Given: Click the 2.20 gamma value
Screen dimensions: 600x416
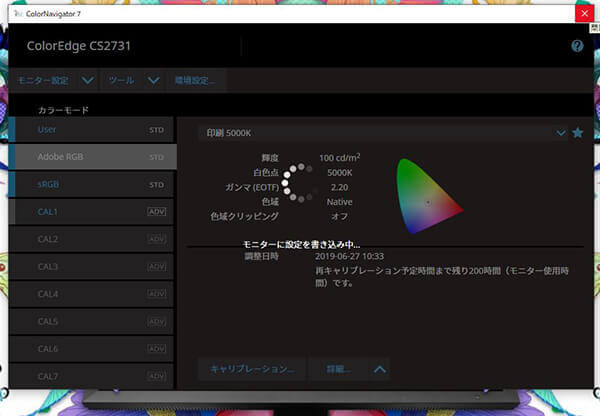Looking at the screenshot, I should click(340, 187).
